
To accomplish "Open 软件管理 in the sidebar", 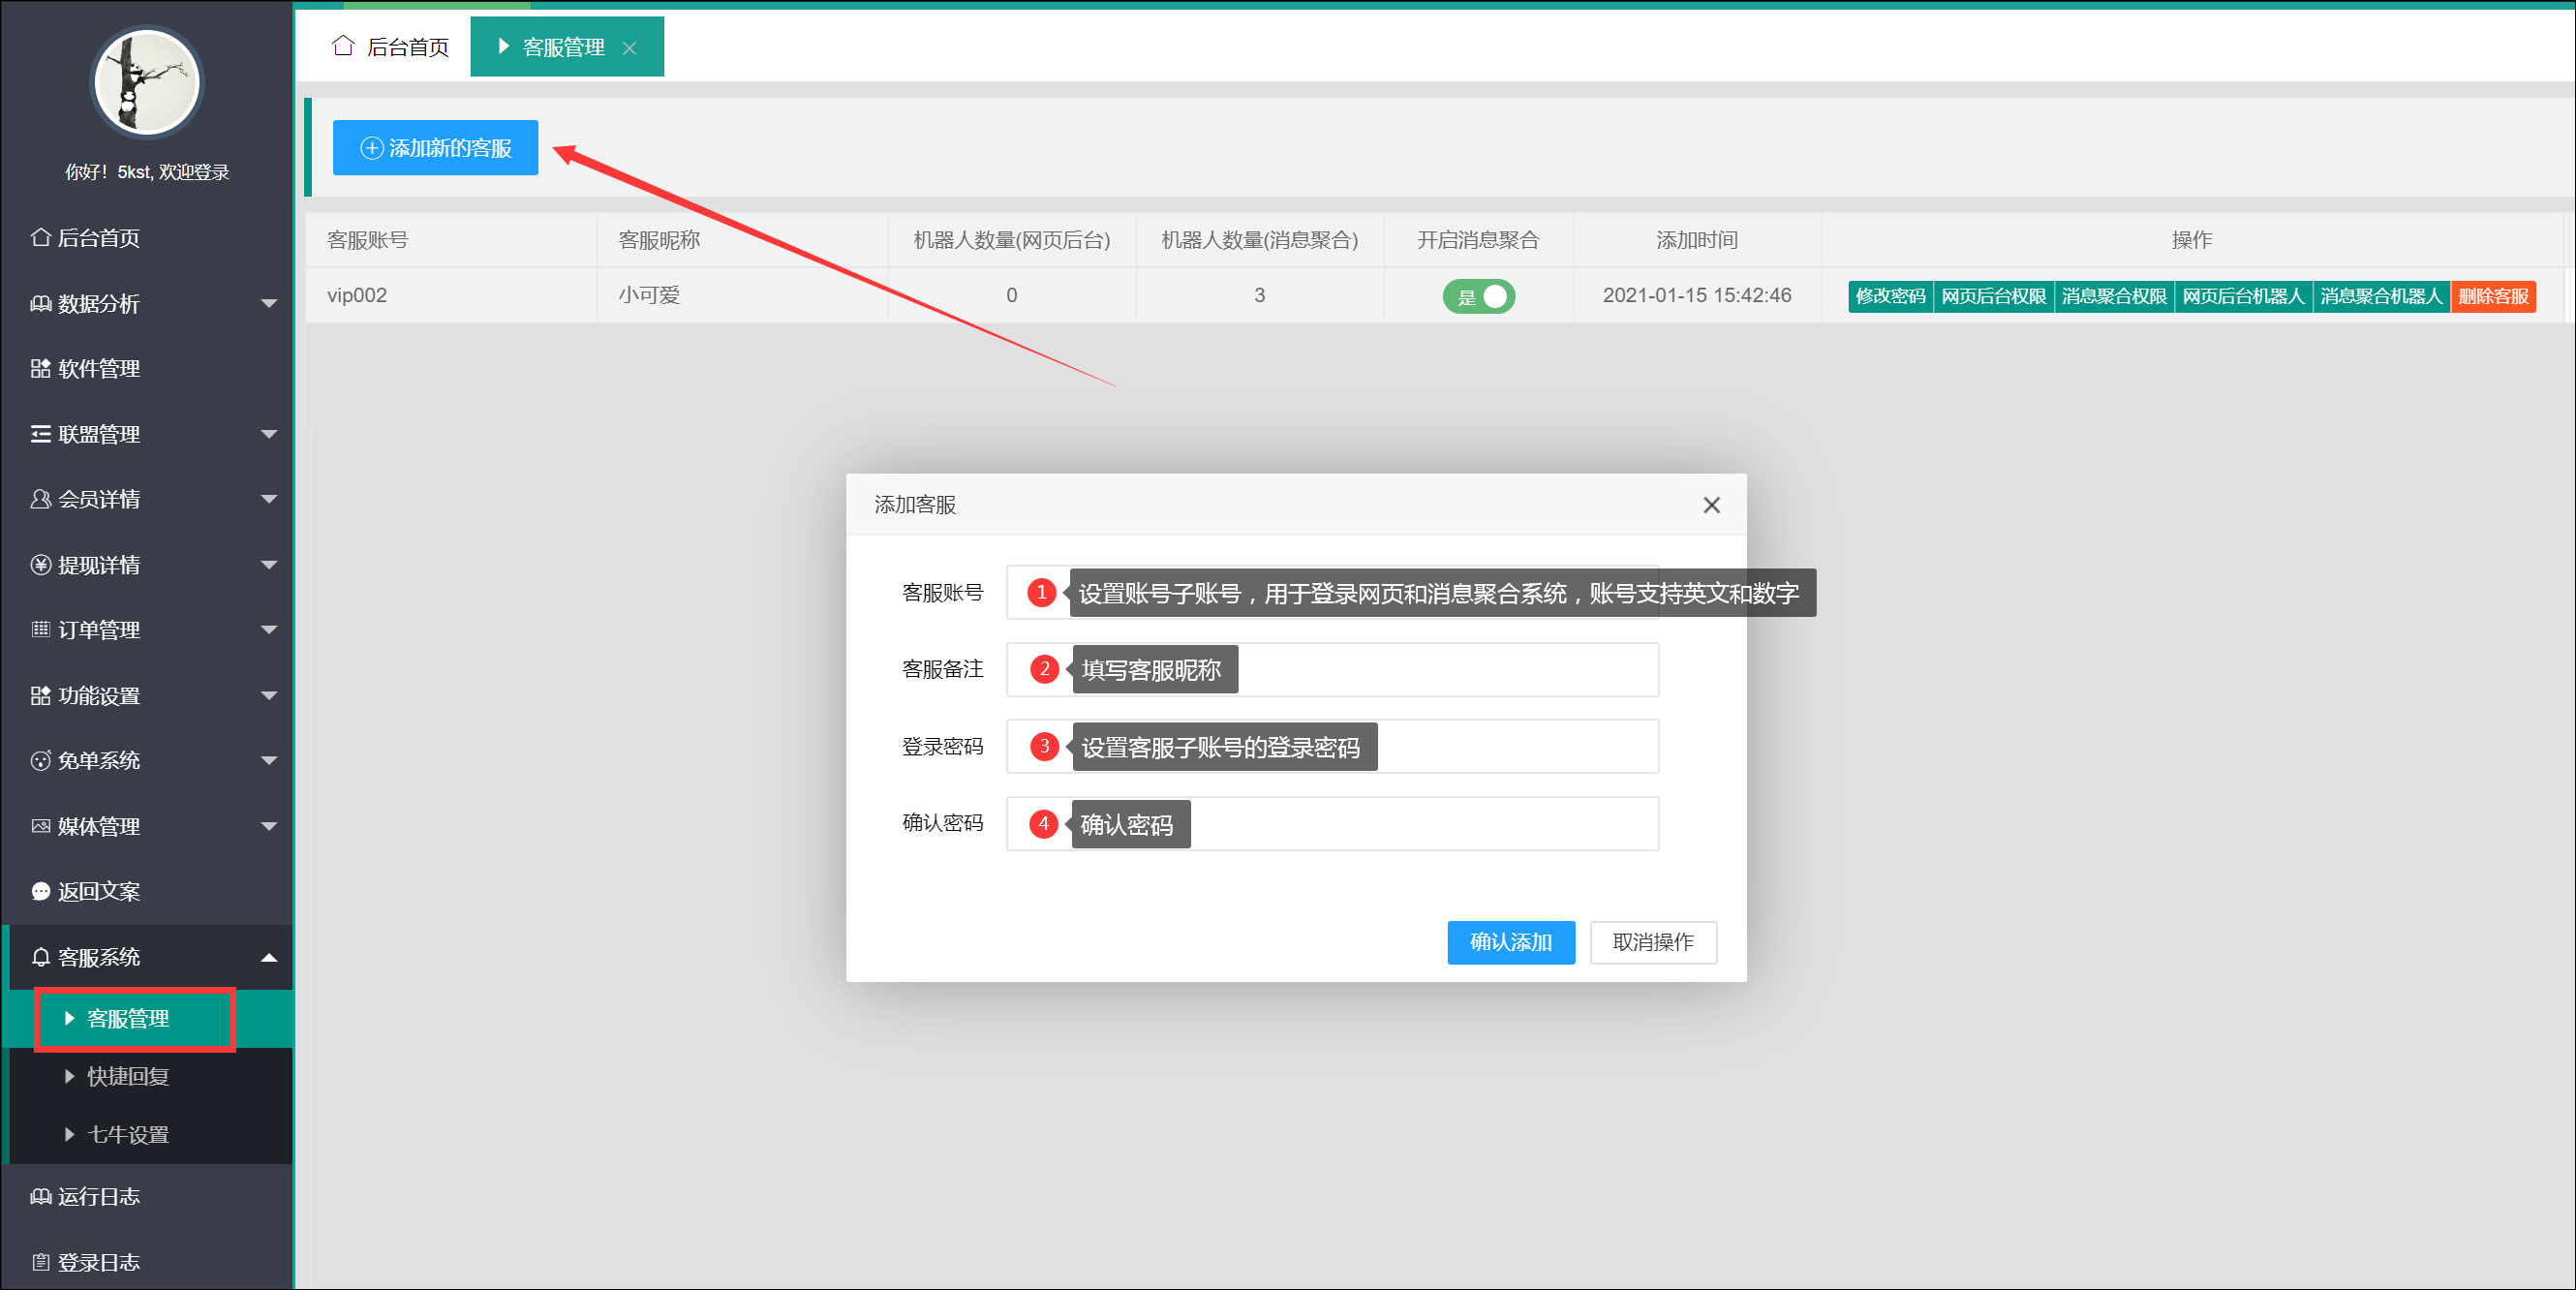I will [98, 368].
